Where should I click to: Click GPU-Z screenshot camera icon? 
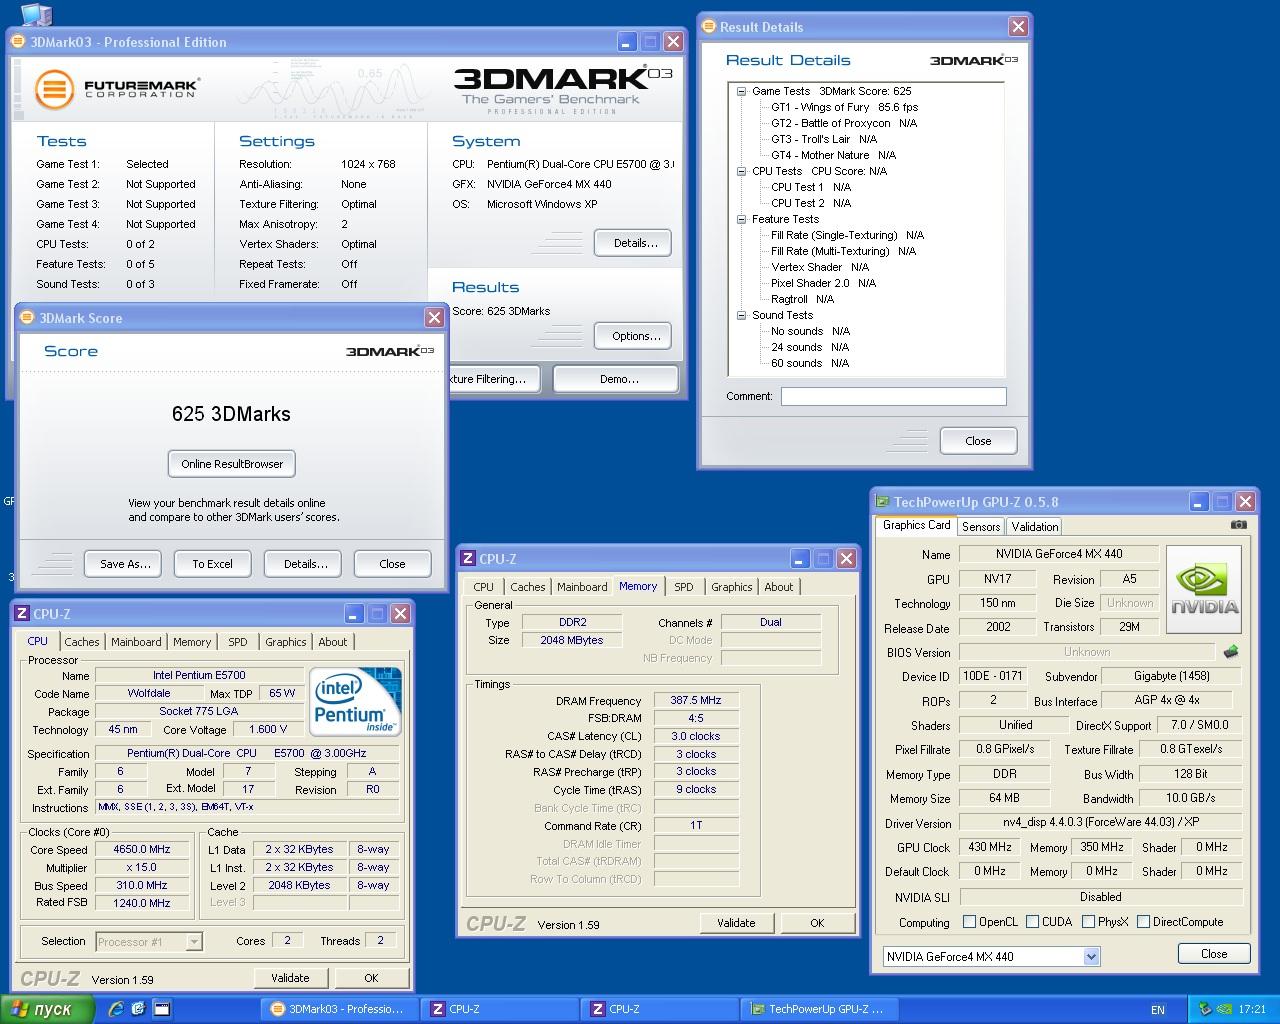(1238, 525)
